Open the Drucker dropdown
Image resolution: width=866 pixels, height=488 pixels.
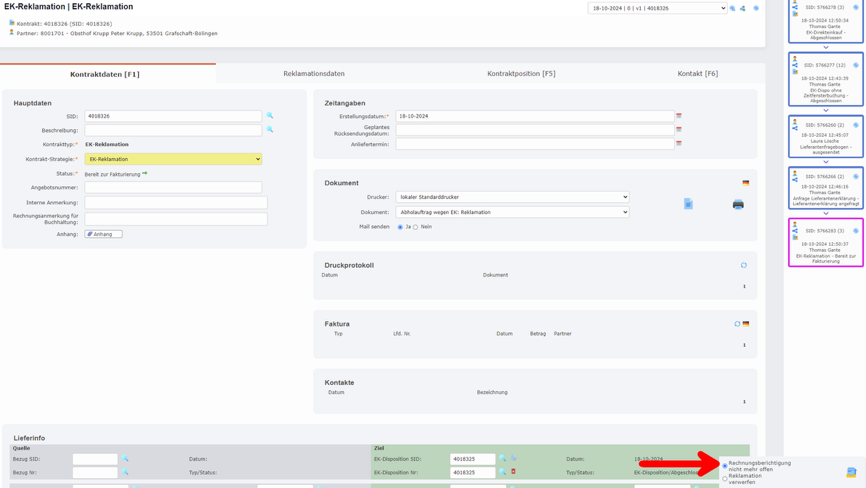512,197
